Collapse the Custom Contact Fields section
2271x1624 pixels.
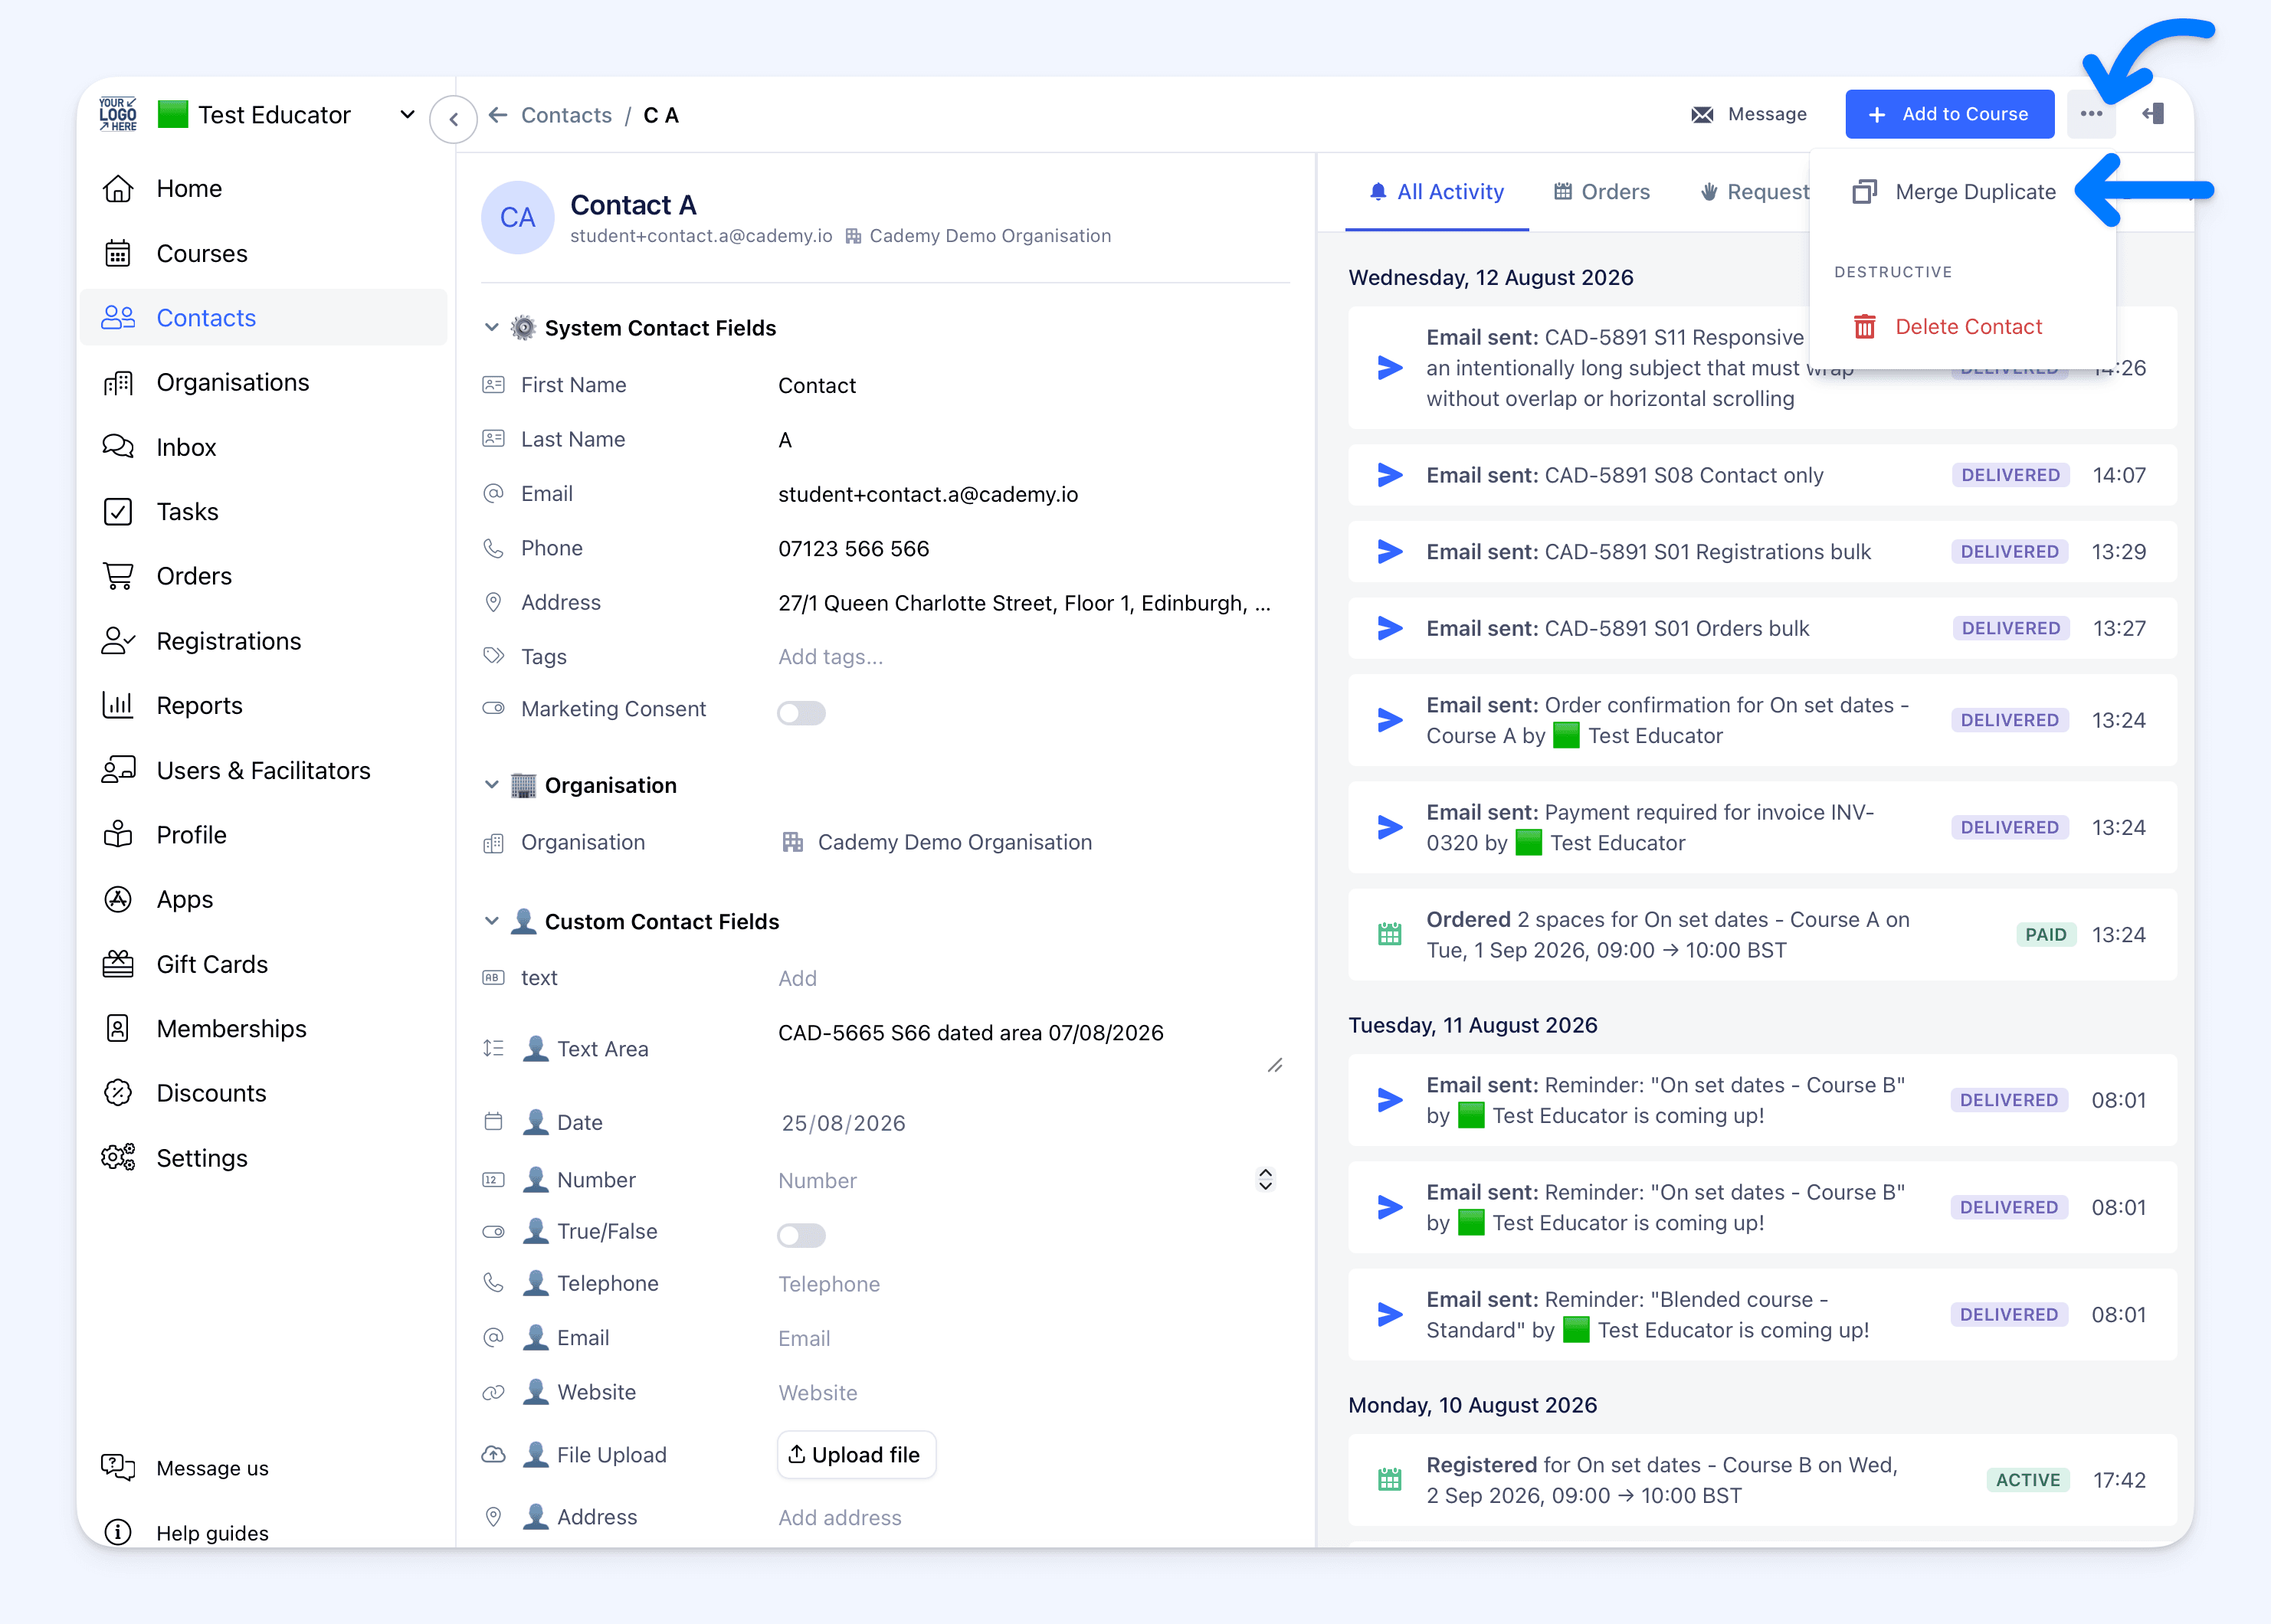click(491, 921)
